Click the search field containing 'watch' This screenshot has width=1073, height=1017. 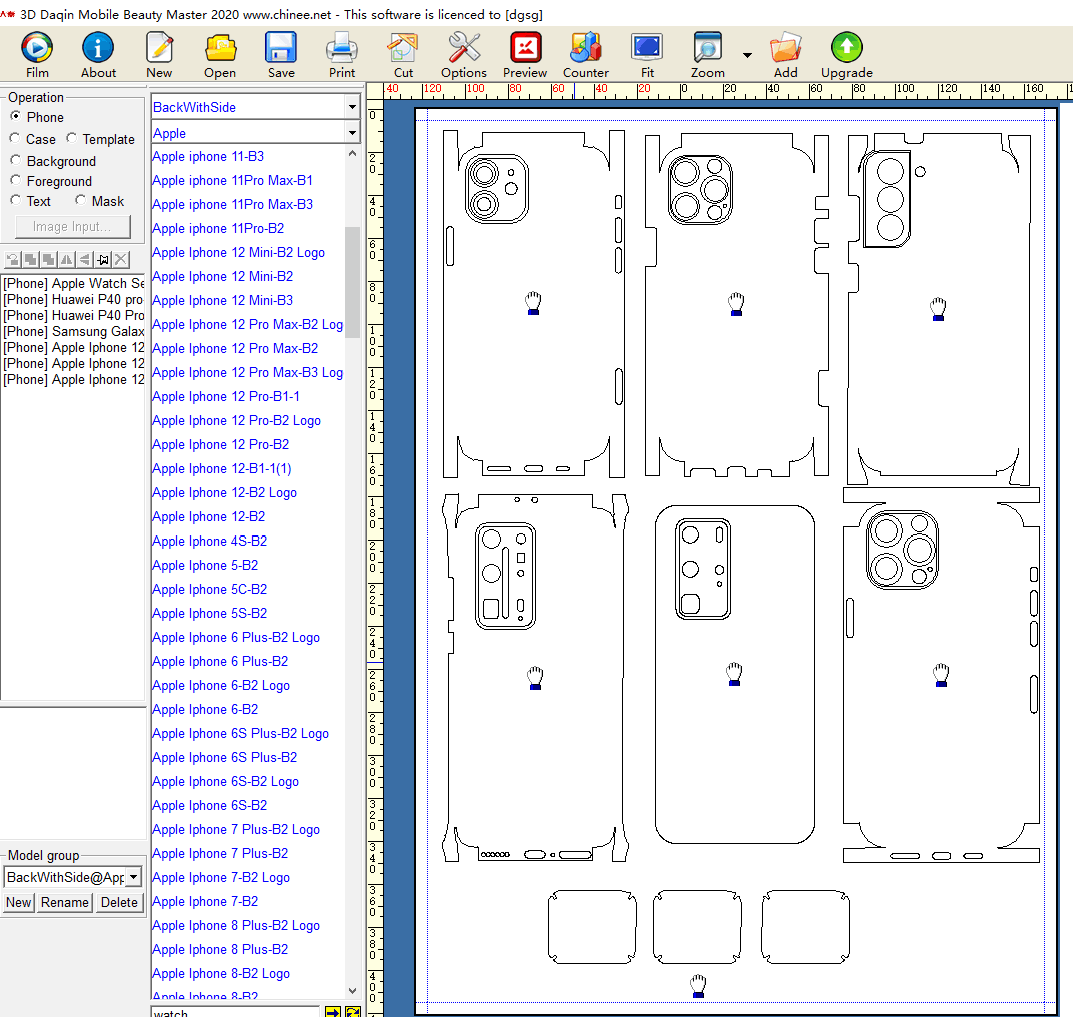click(x=235, y=1012)
